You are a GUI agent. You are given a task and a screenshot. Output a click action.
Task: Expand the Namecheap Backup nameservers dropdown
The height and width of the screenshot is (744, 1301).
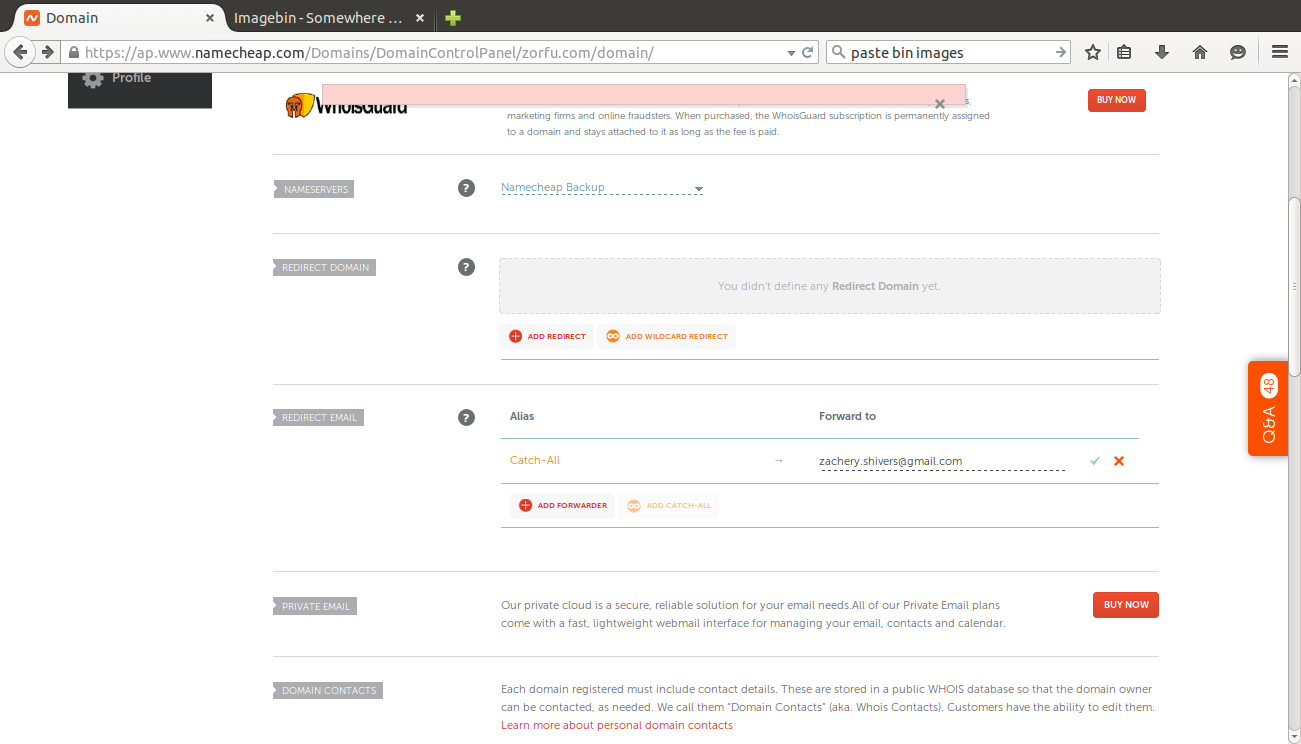[602, 188]
